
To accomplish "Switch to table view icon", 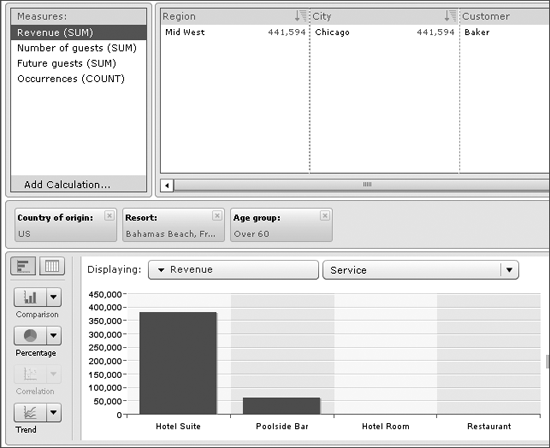I will pos(52,266).
